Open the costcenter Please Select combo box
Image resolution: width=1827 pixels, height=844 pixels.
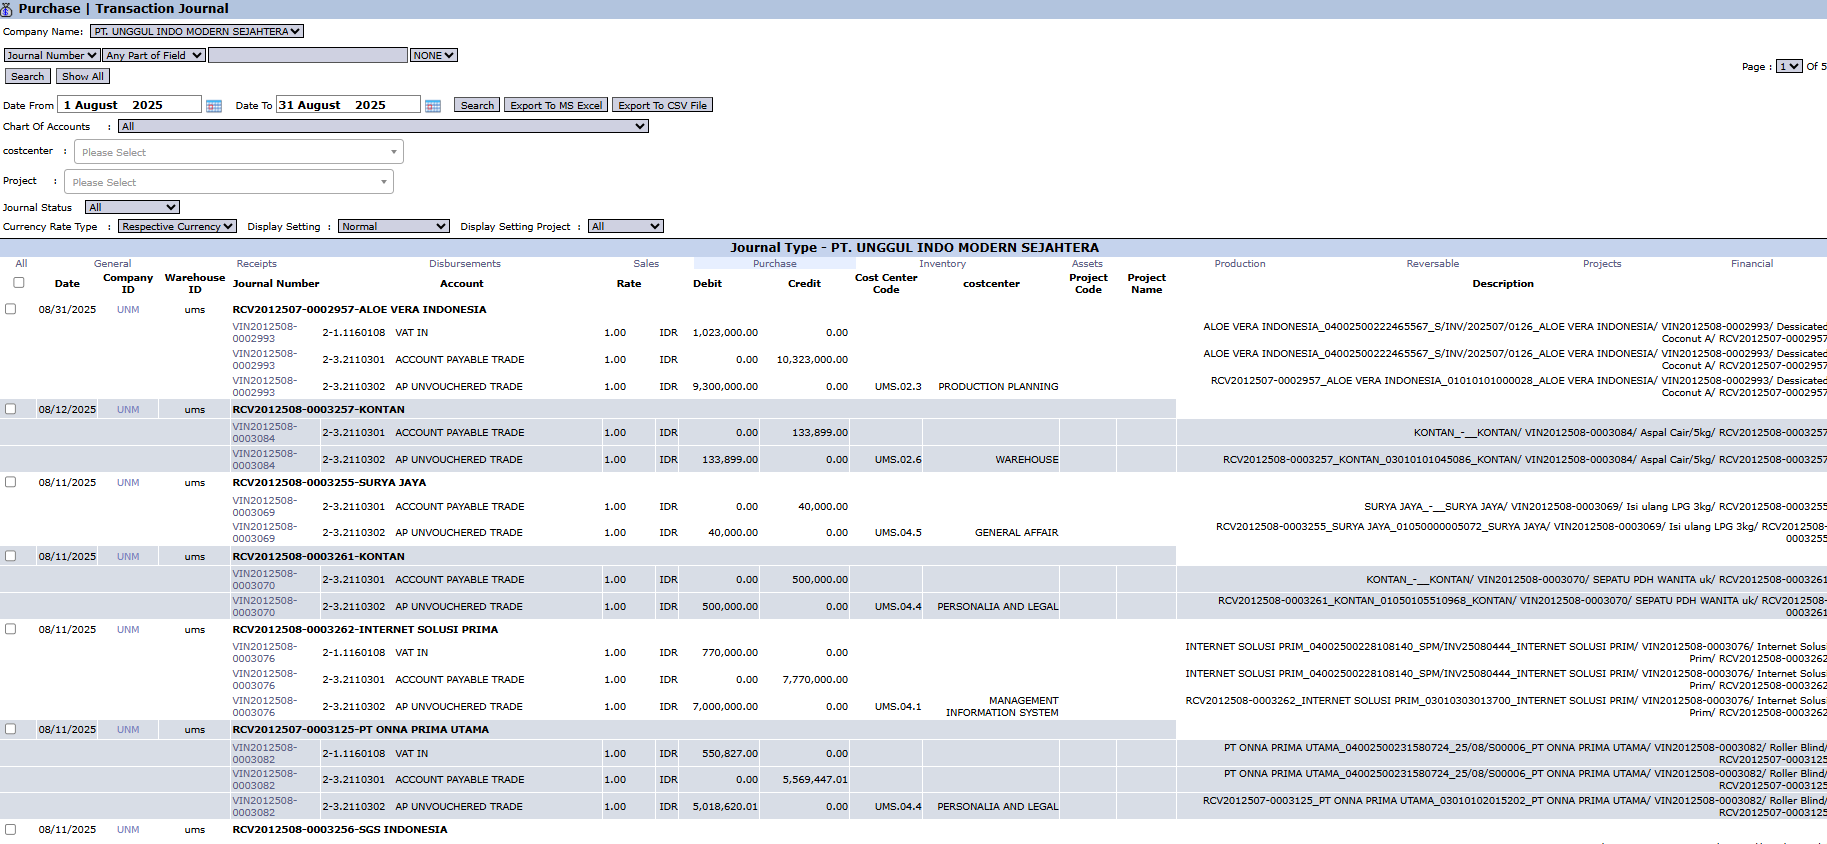[238, 152]
